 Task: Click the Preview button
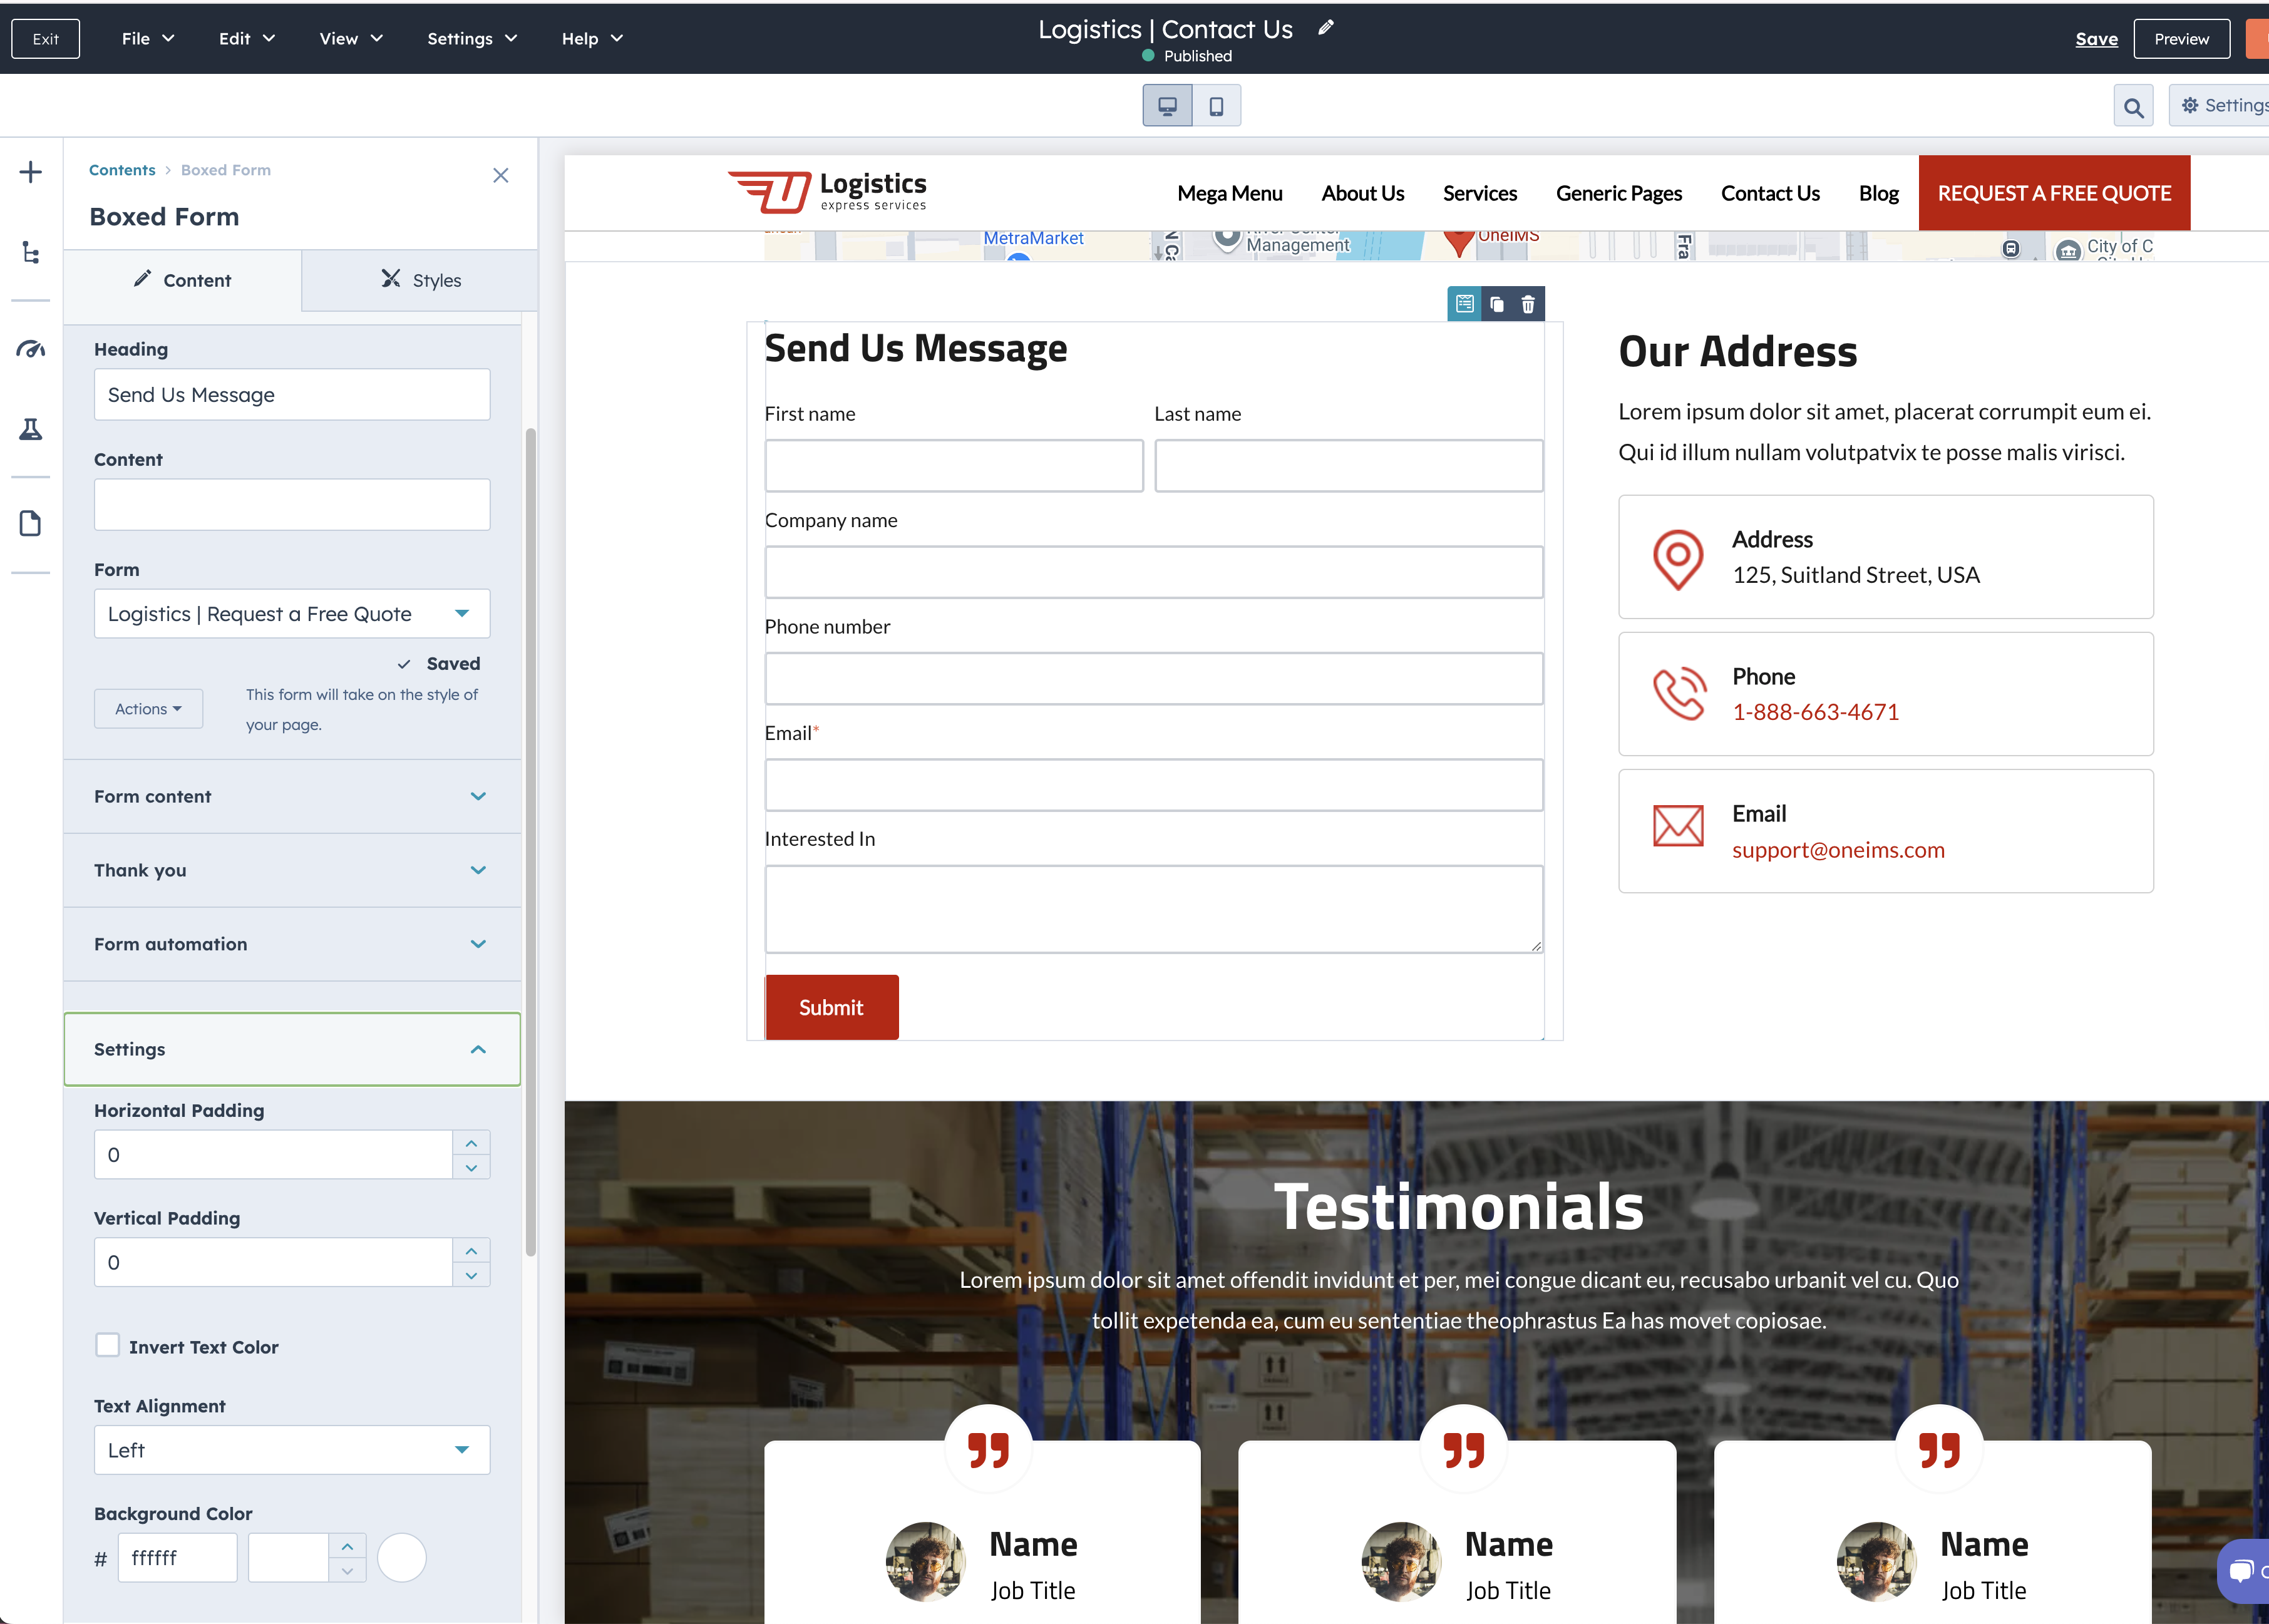pos(2181,39)
